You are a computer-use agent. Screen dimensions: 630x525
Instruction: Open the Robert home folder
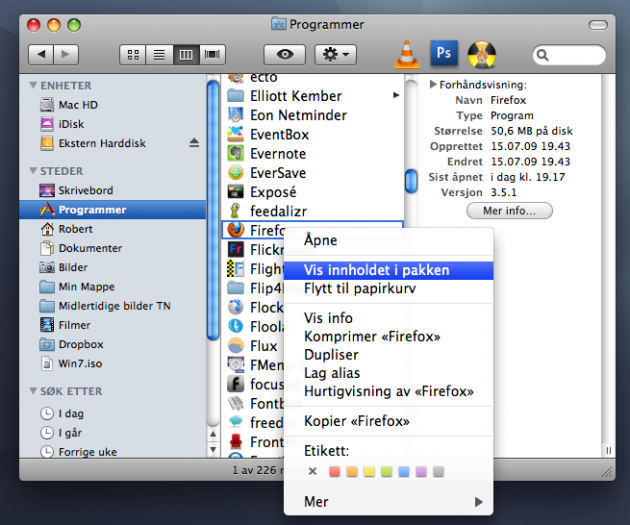coord(112,229)
